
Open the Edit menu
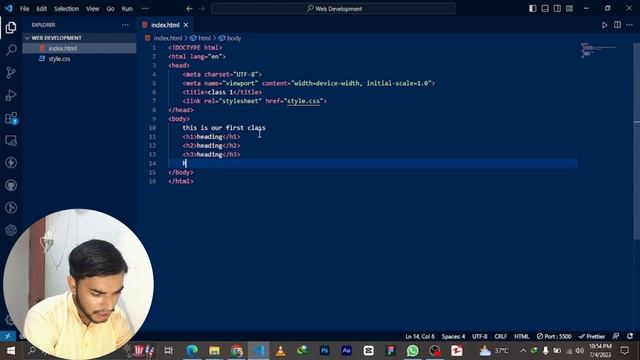point(42,9)
